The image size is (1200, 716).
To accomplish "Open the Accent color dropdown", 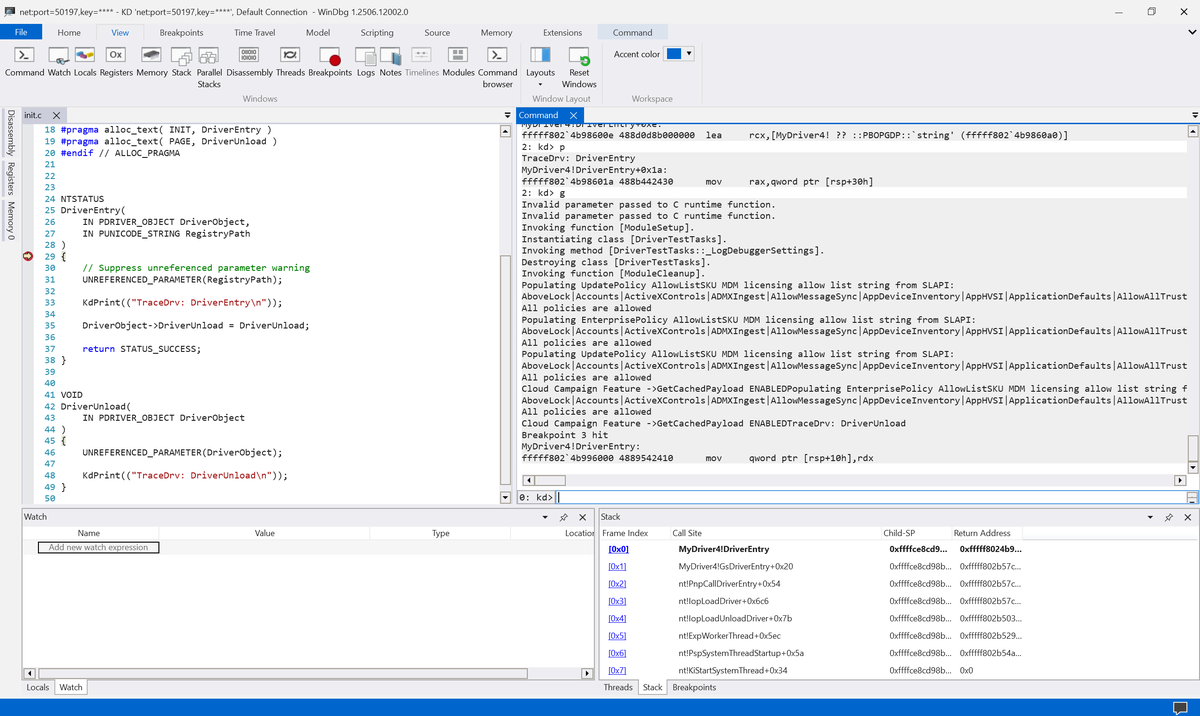I will (x=688, y=54).
